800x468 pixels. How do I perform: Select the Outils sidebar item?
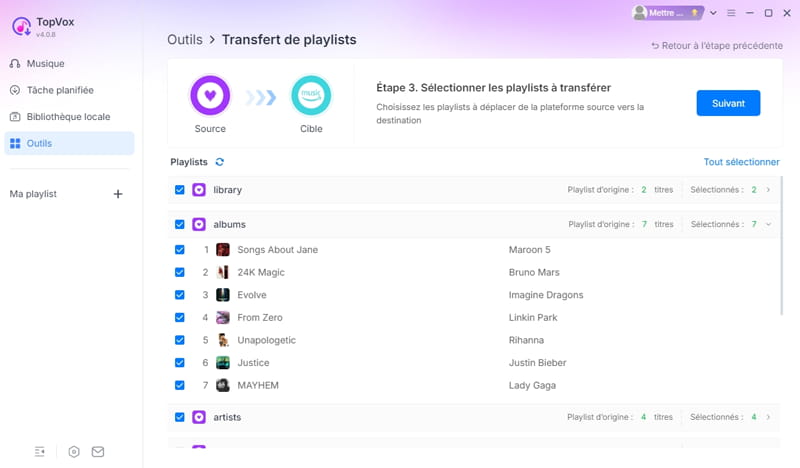(x=69, y=143)
